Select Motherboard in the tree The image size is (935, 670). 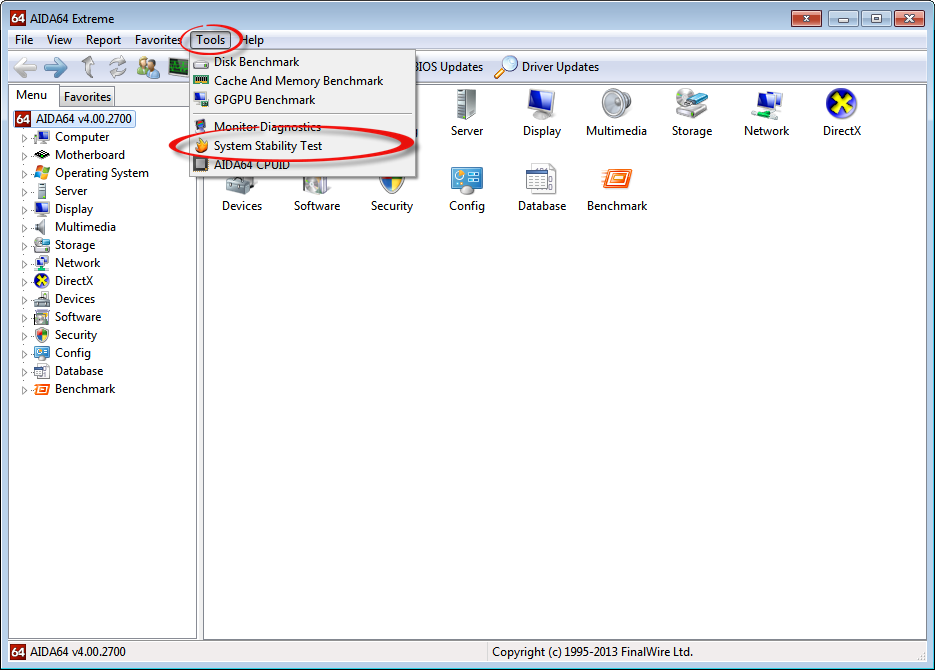[x=89, y=155]
